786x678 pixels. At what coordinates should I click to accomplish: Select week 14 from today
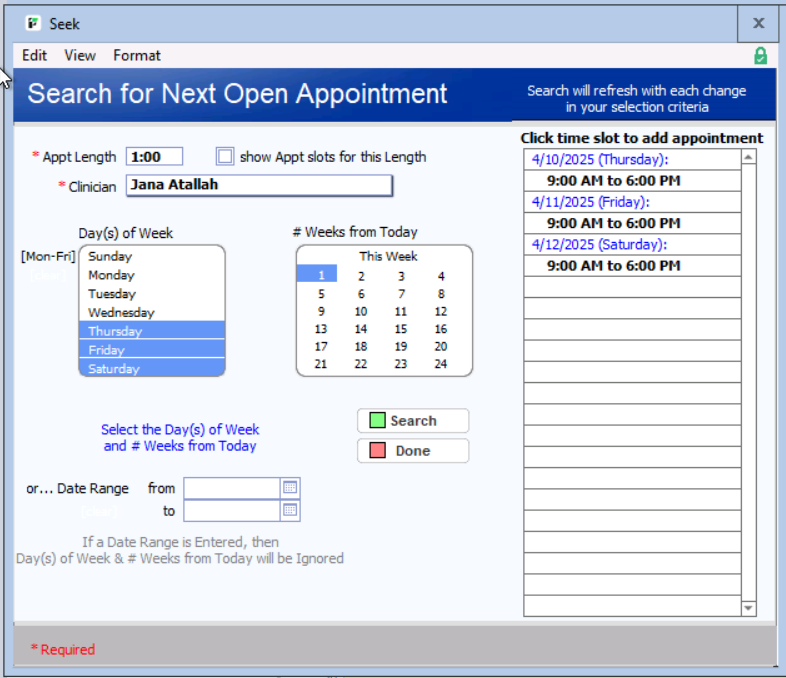(x=361, y=329)
